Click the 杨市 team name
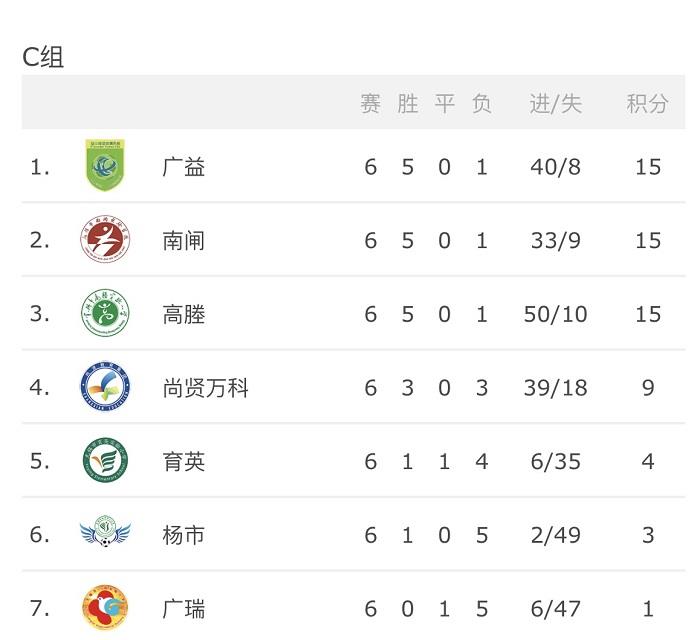Viewport: 700px width, 640px height. point(183,535)
